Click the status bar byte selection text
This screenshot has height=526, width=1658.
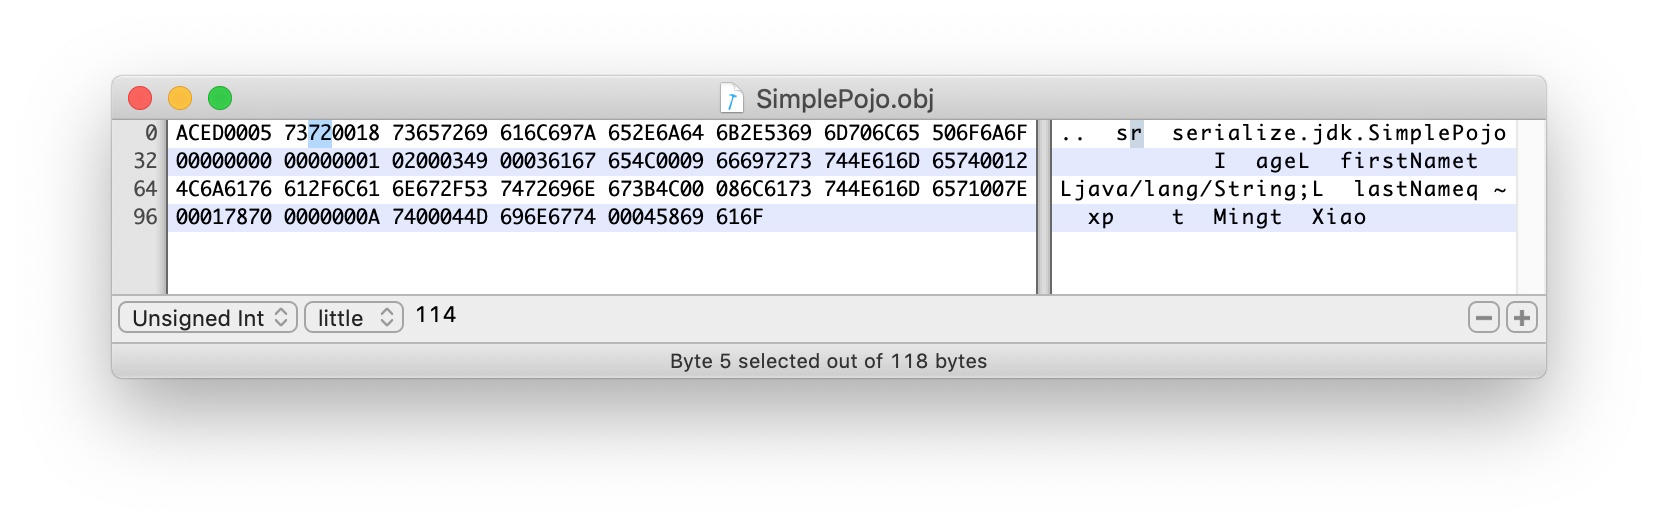829,361
